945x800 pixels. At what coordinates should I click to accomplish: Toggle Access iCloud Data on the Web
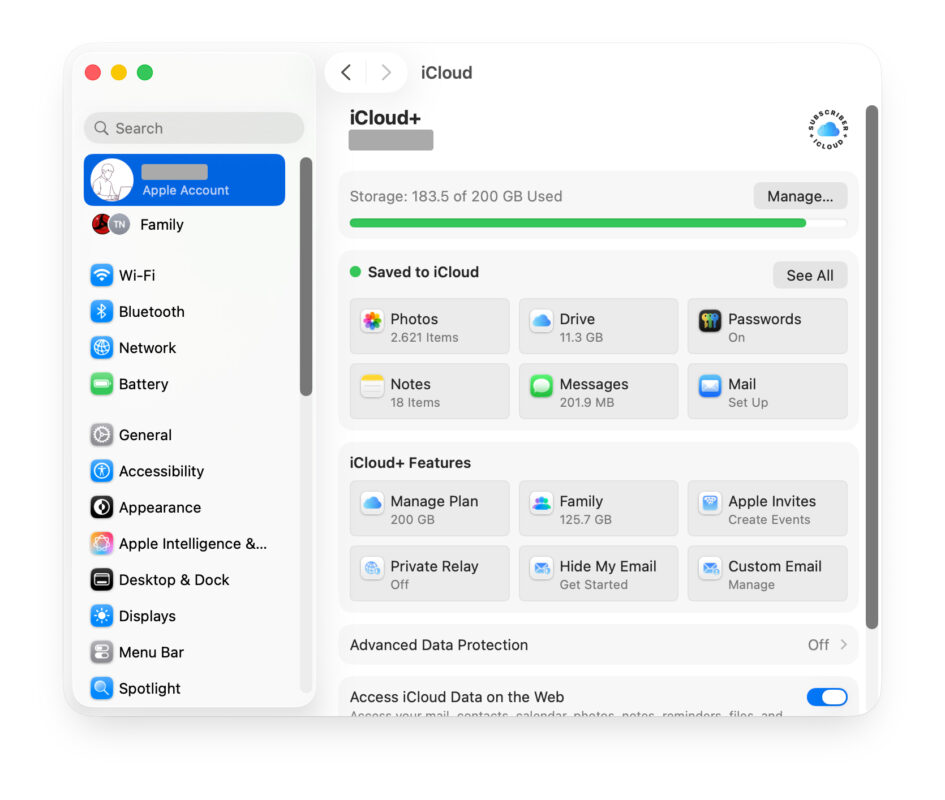coord(826,697)
